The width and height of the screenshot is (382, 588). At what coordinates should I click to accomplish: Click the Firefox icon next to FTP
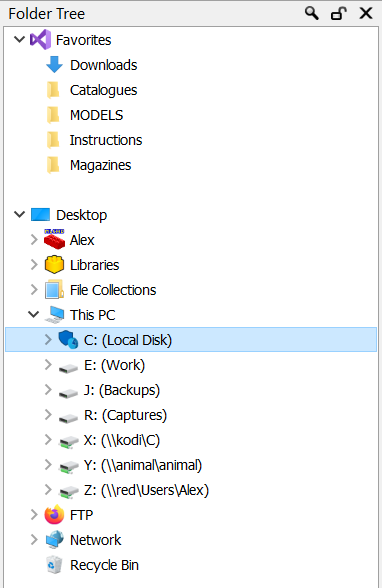click(x=54, y=514)
